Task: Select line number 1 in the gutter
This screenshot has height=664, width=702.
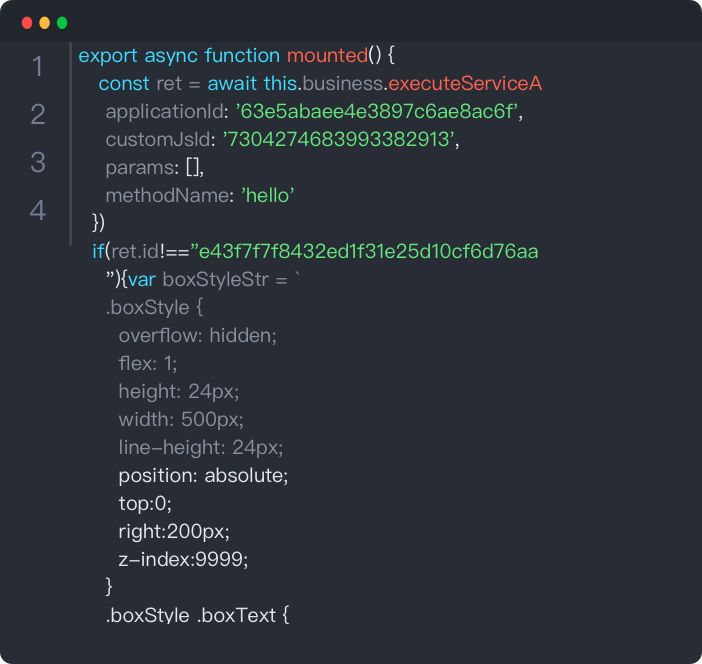Action: (38, 67)
